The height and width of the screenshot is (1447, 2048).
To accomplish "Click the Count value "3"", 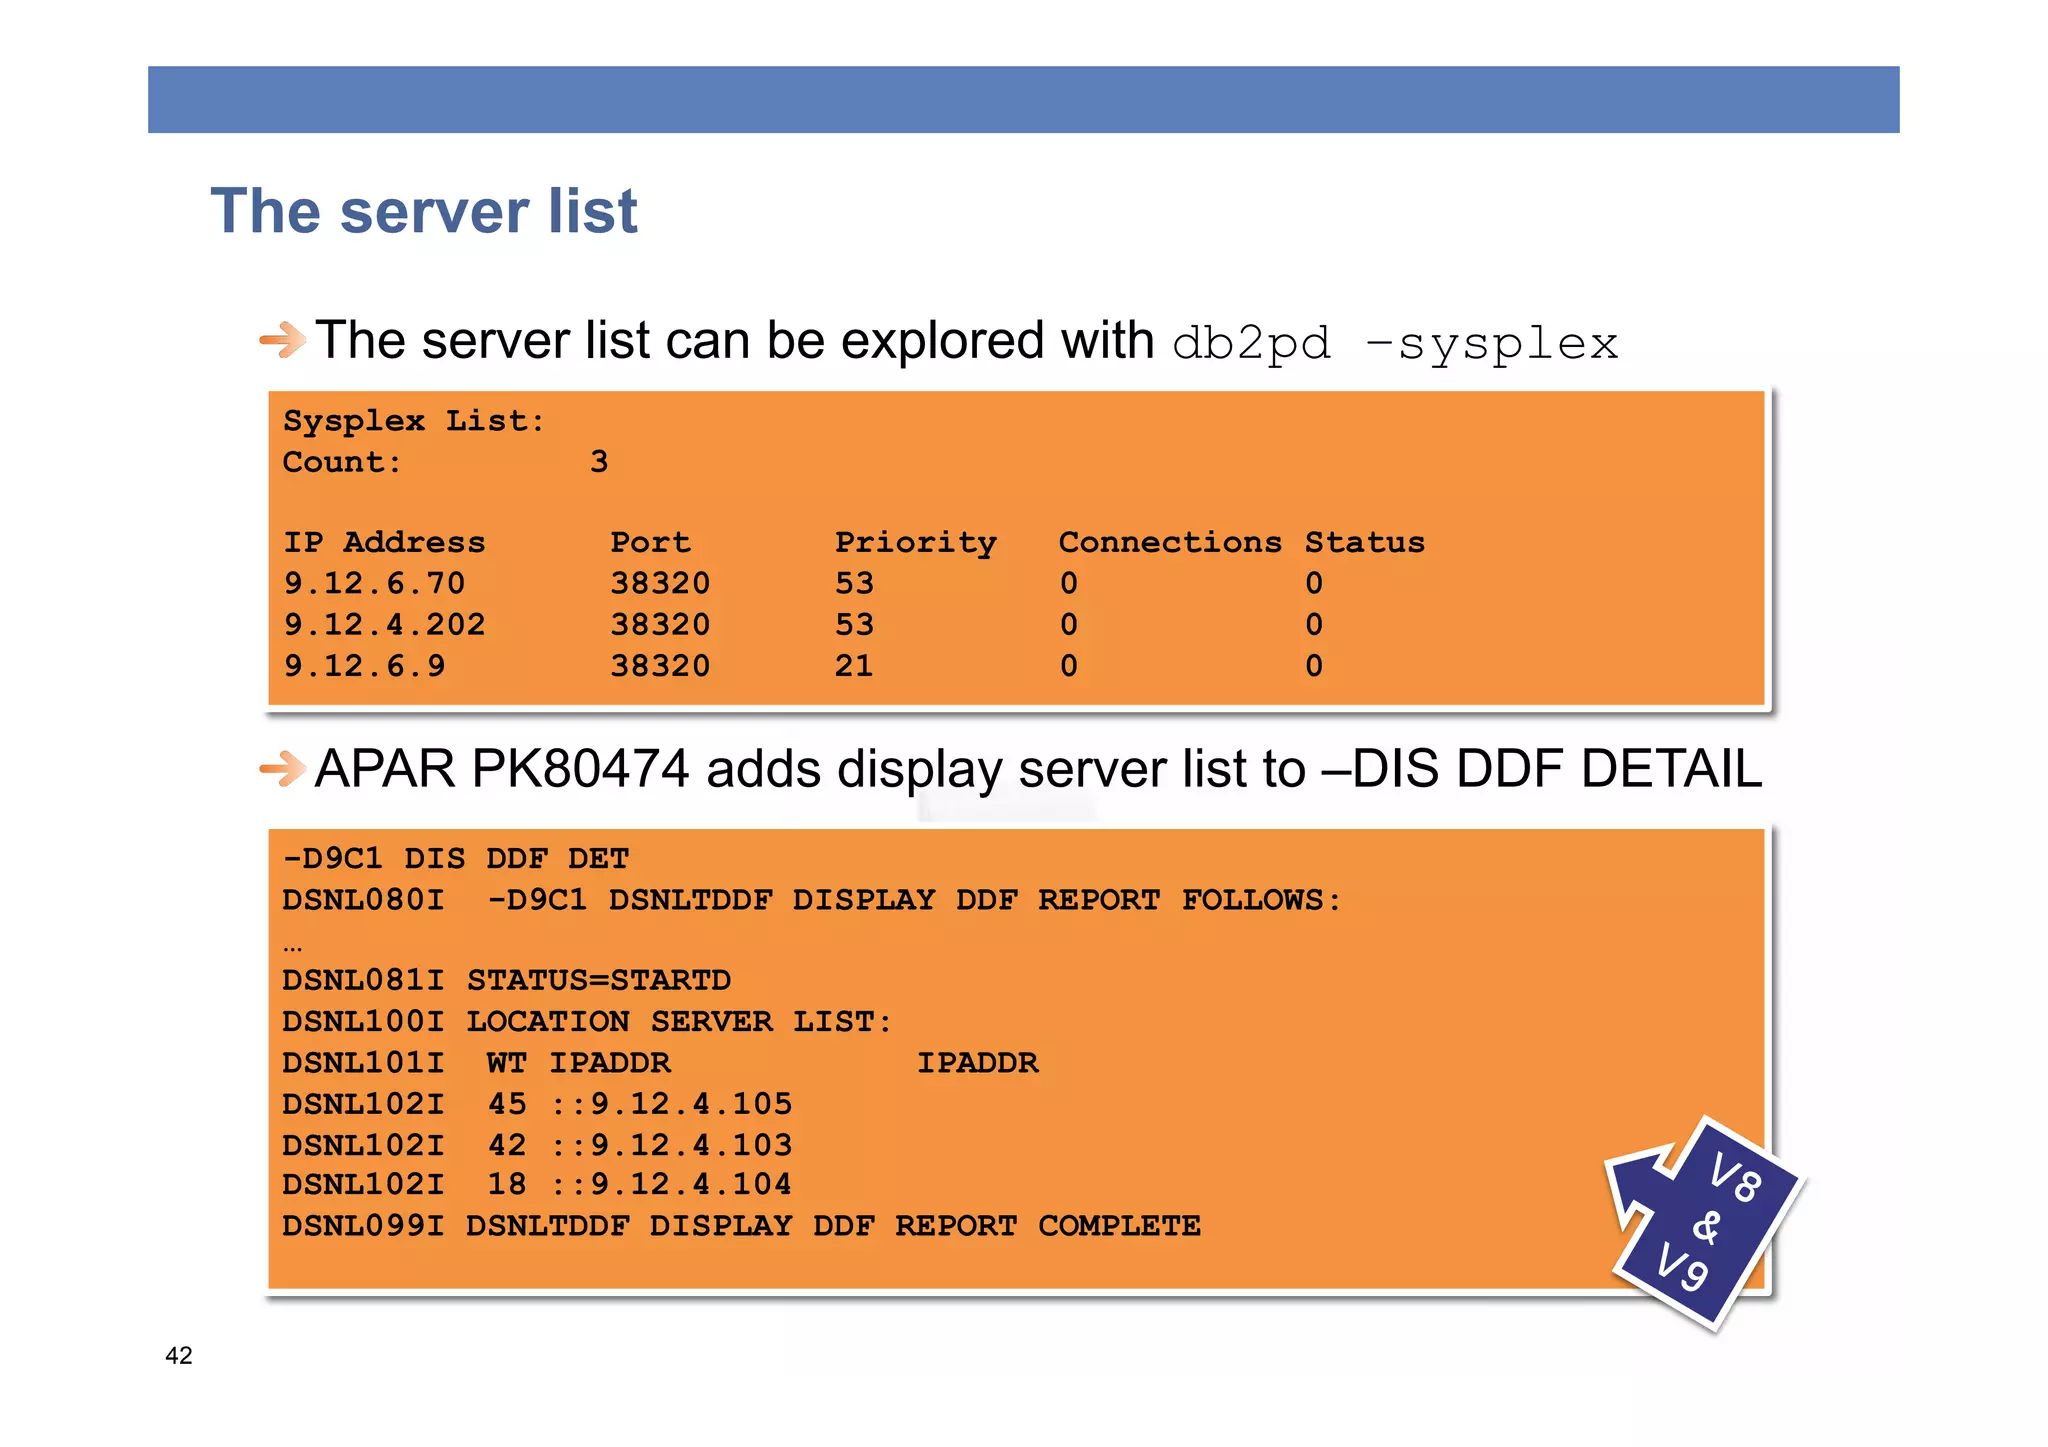I will 599,462.
